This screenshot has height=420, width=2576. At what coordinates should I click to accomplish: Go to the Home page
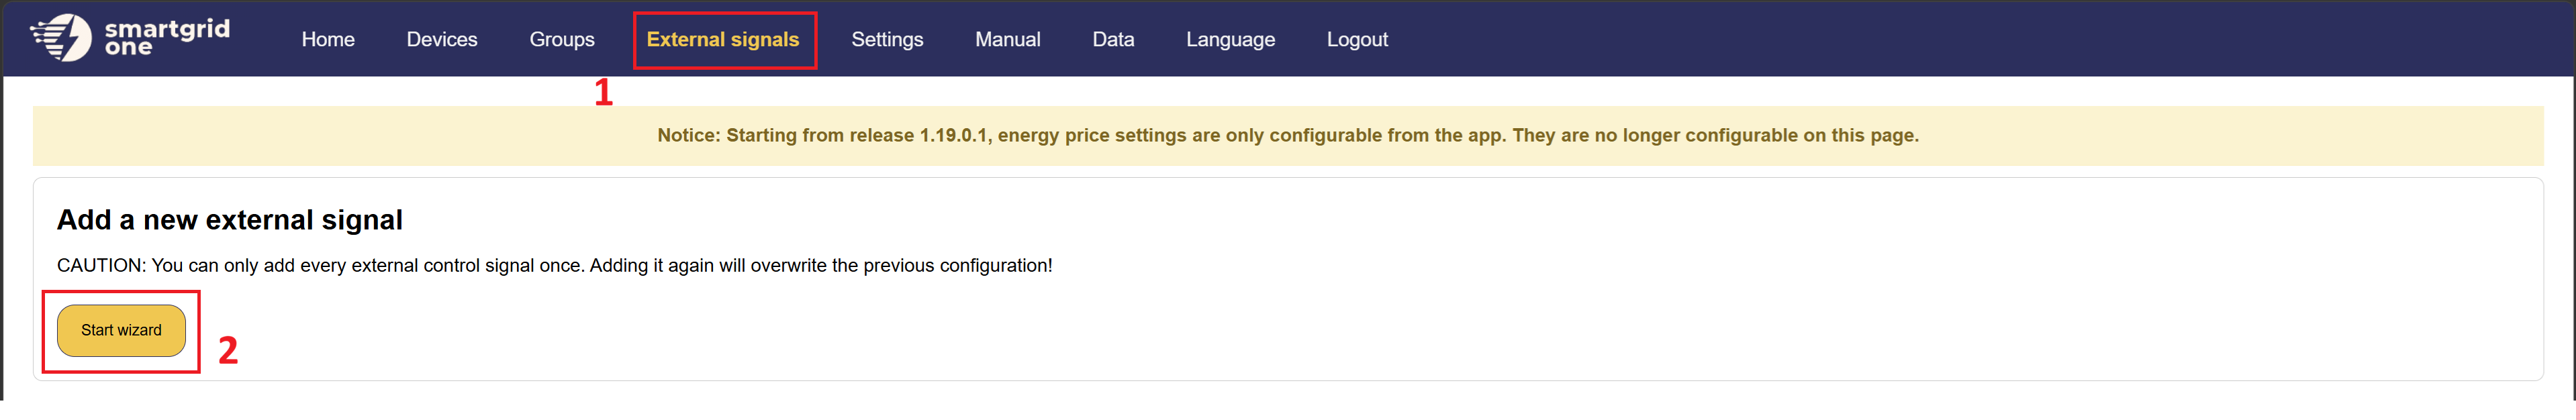click(328, 40)
